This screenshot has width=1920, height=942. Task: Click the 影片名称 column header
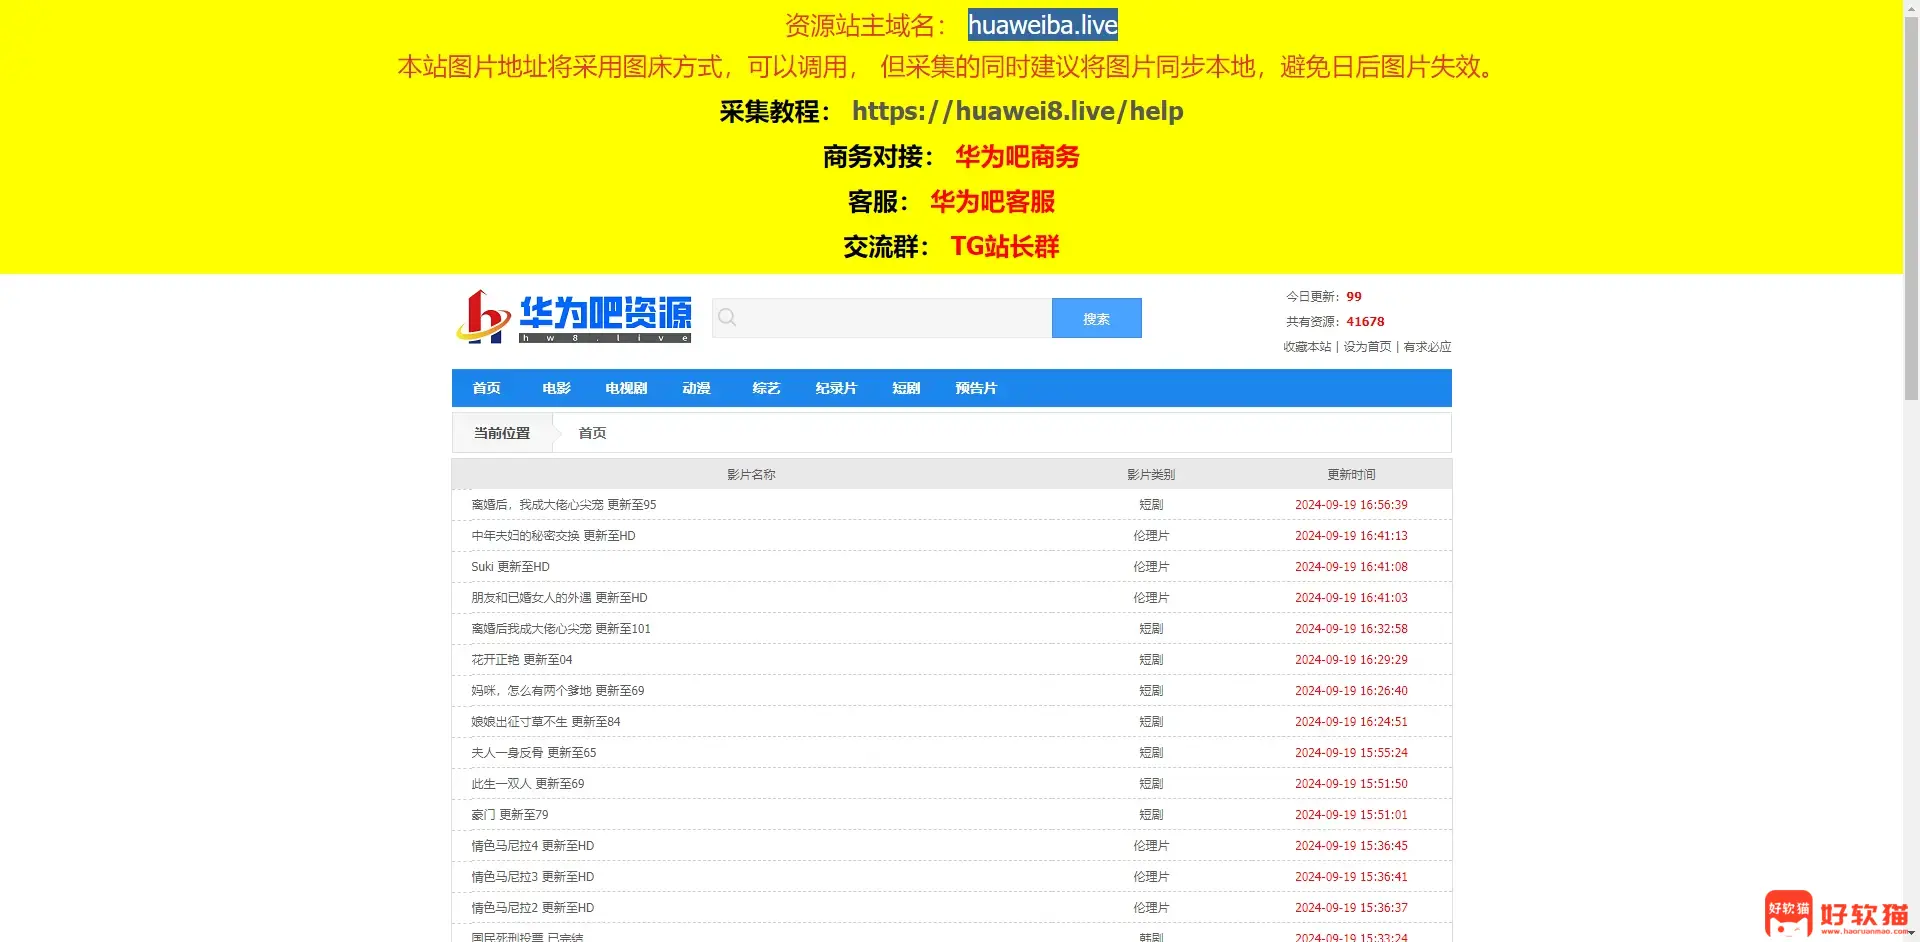pos(751,475)
